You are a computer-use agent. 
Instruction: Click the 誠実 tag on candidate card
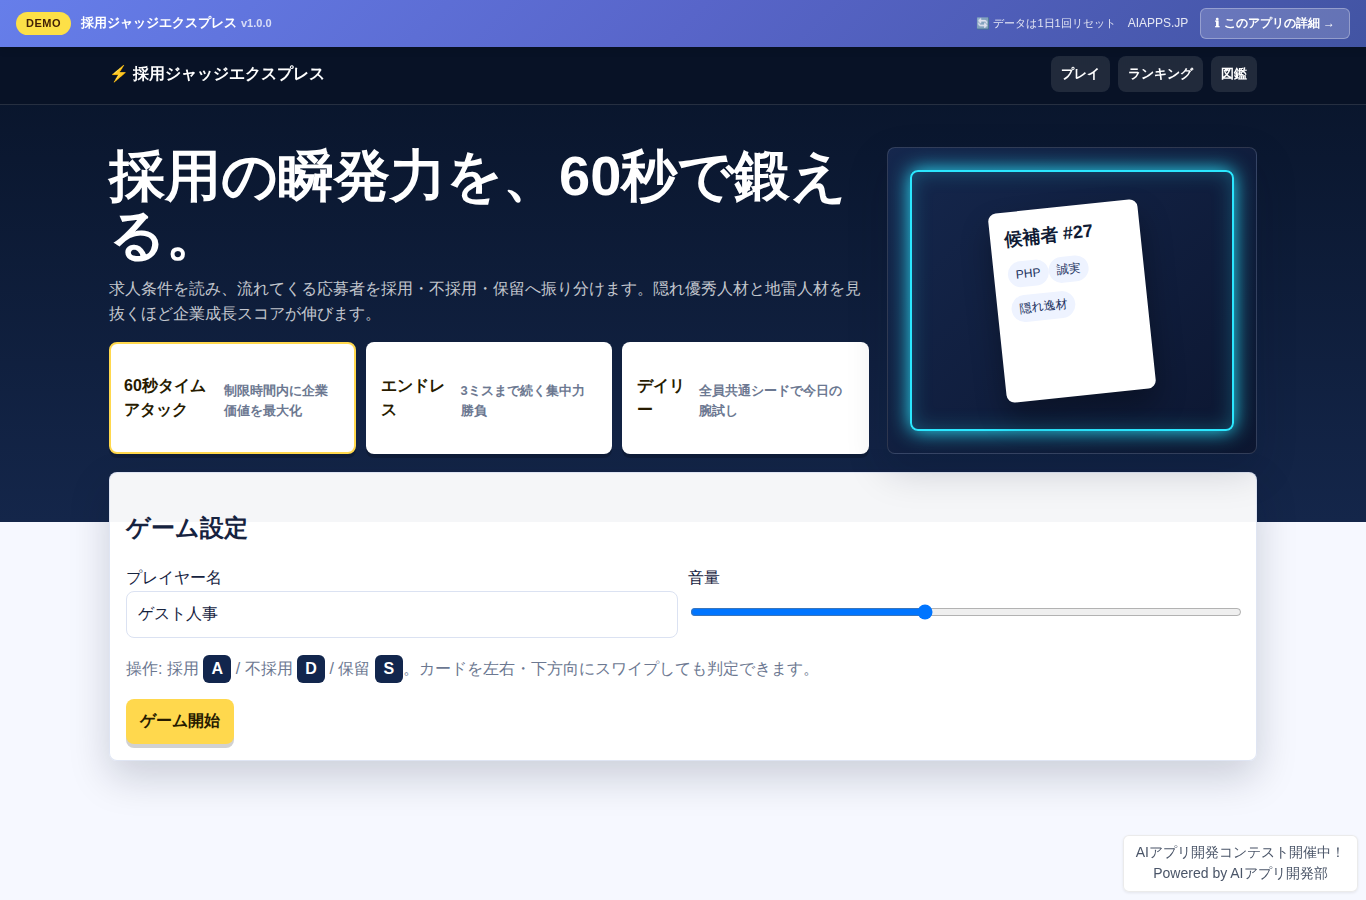pos(1068,269)
